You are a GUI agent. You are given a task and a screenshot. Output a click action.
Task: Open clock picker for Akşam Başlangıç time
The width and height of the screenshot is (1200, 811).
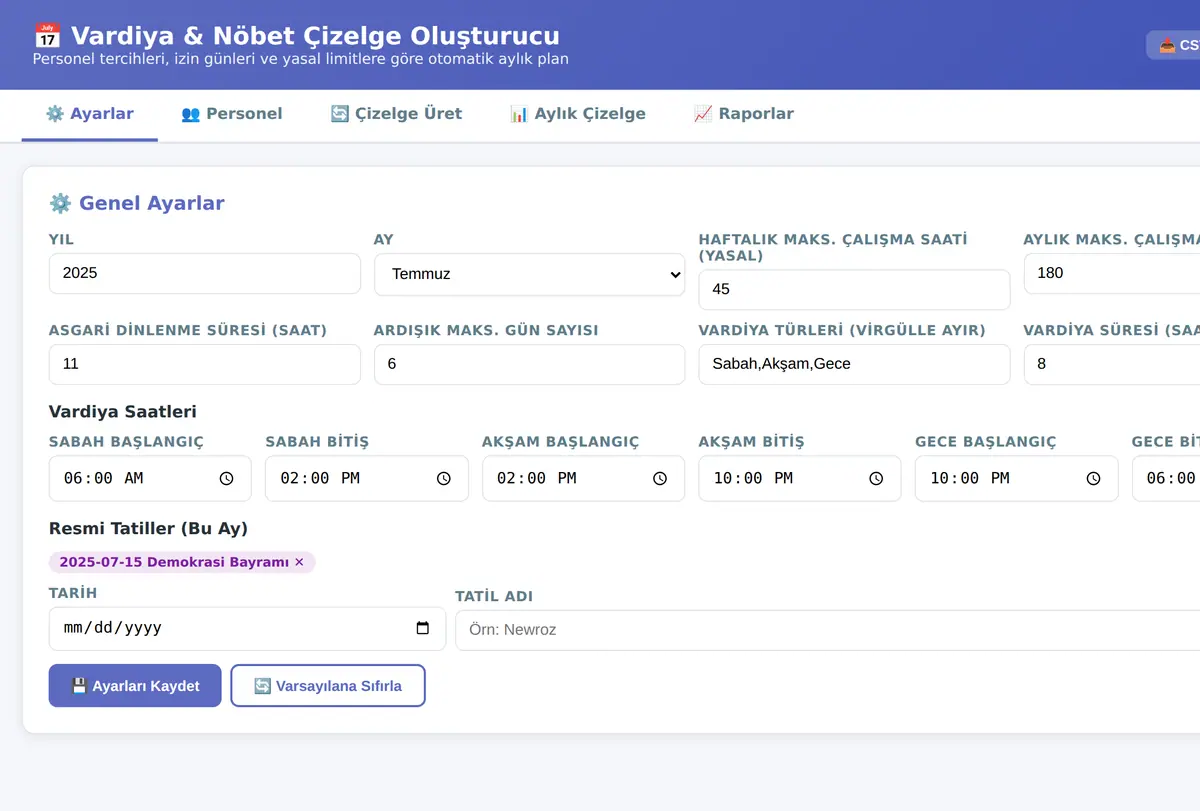click(660, 479)
